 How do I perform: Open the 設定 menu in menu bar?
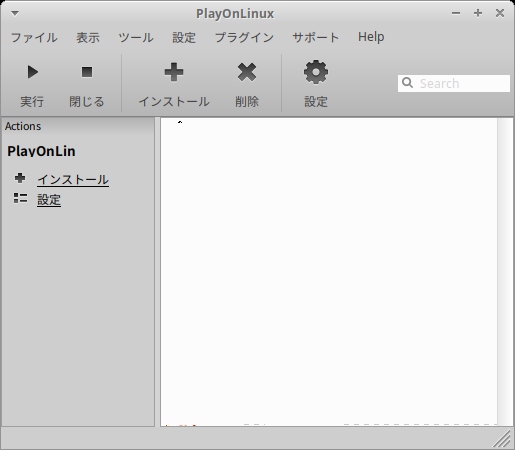[184, 37]
